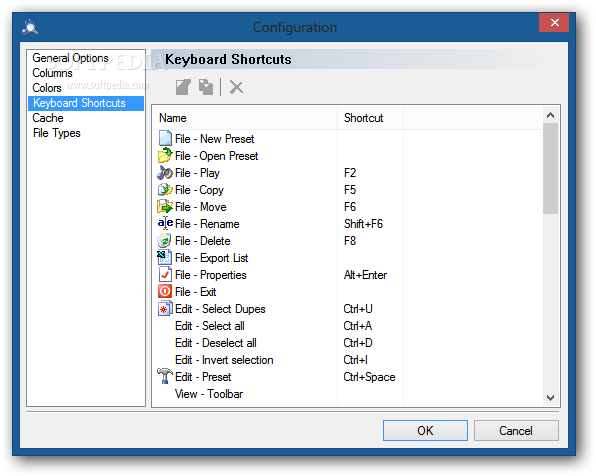Click the F6 shortcut cell

click(x=350, y=207)
